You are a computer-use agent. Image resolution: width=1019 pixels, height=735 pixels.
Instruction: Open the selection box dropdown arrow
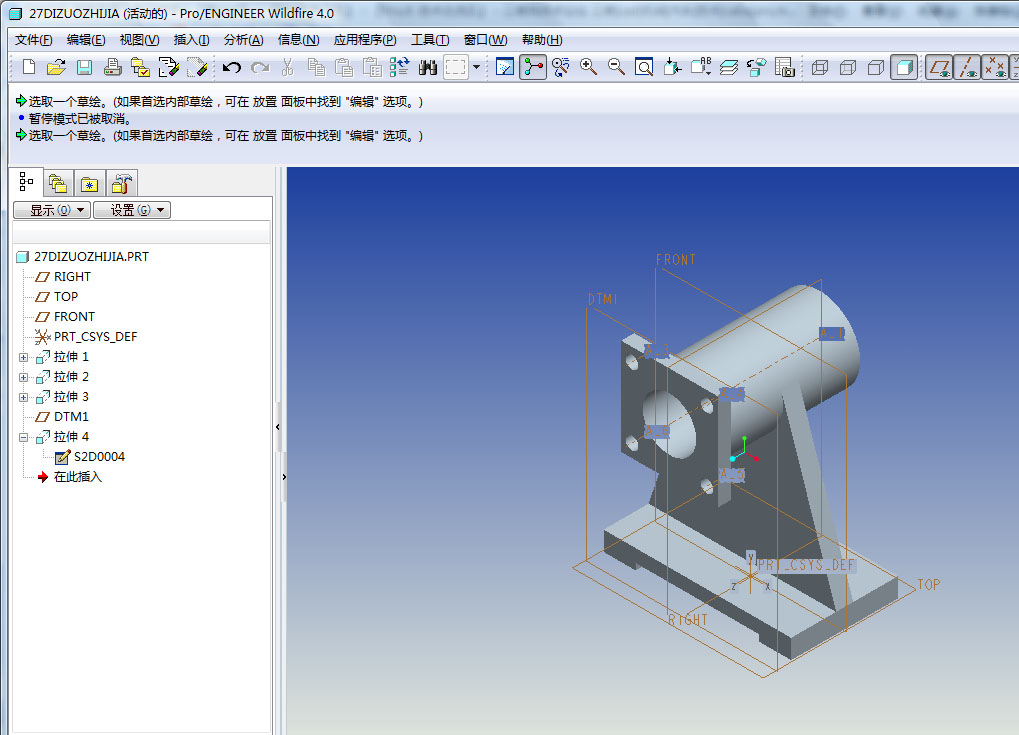[x=476, y=67]
